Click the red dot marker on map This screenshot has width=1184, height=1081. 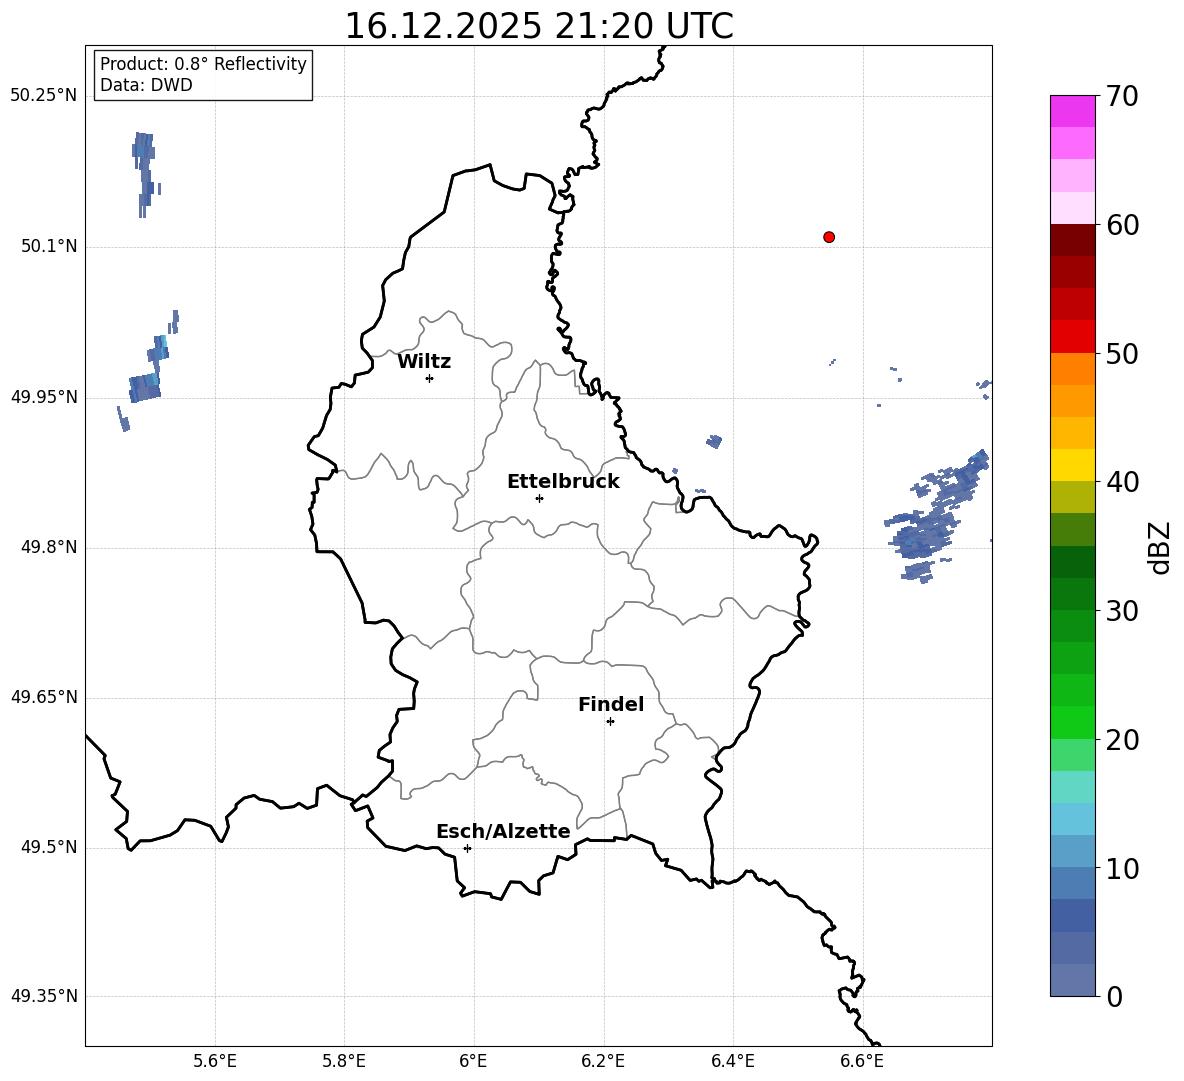[x=829, y=237]
